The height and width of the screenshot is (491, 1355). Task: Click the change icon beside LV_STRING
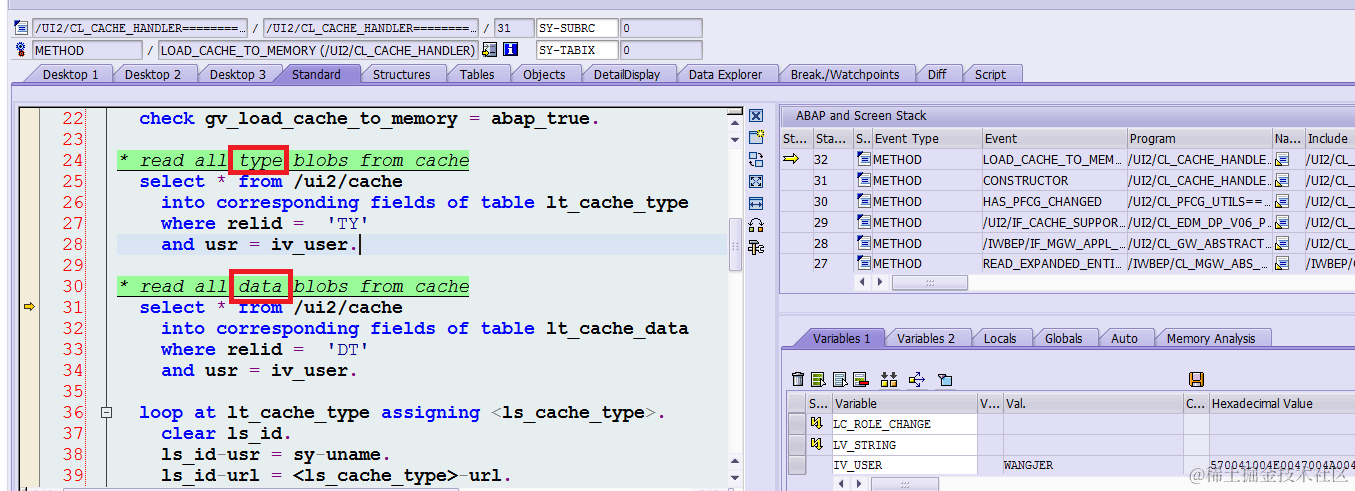(815, 445)
